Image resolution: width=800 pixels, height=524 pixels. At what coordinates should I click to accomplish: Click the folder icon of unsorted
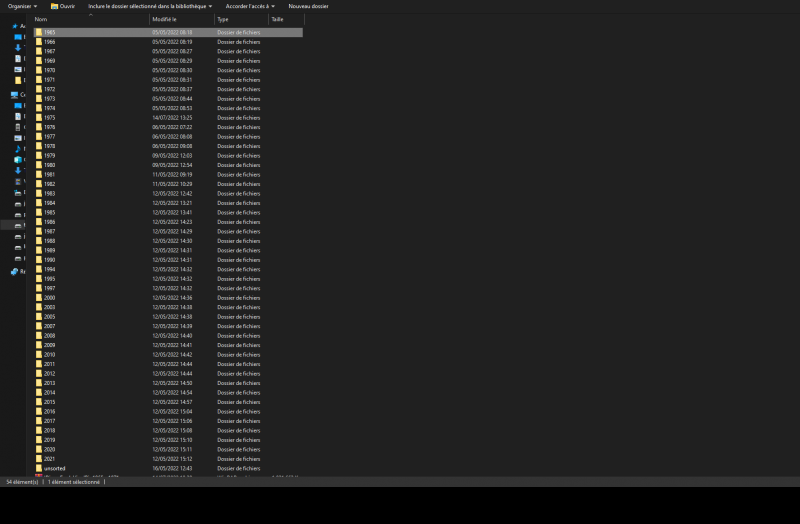pos(39,468)
